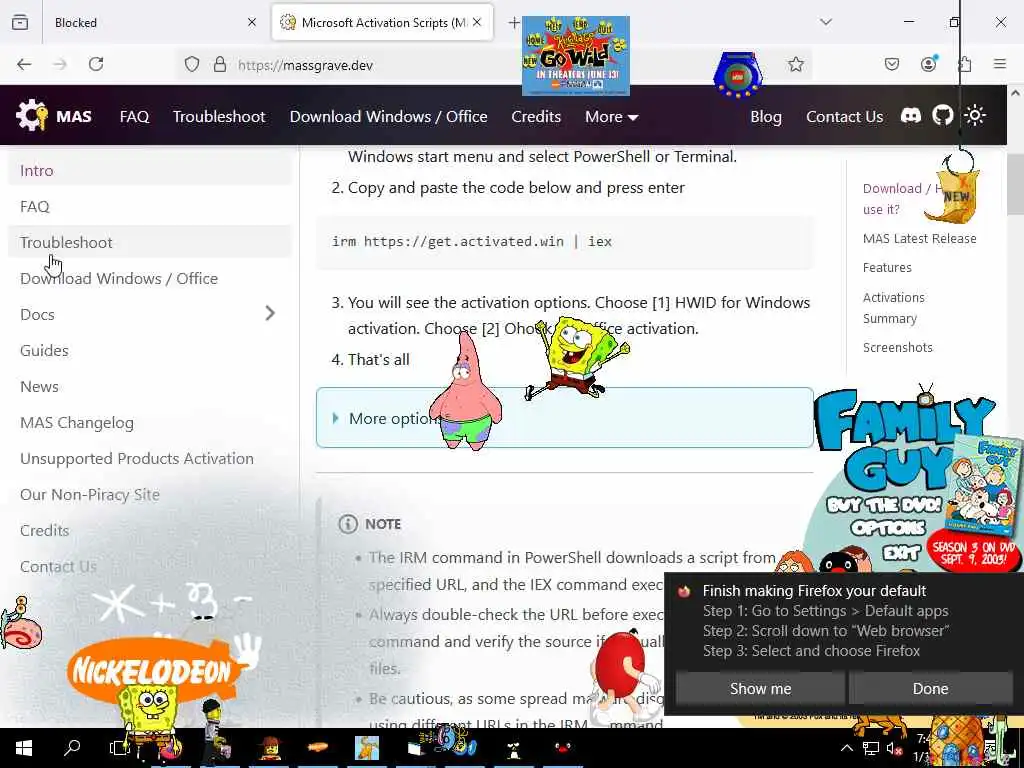Viewport: 1024px width, 768px height.
Task: Open Our Non-Piracy Site link
Action: click(150, 494)
